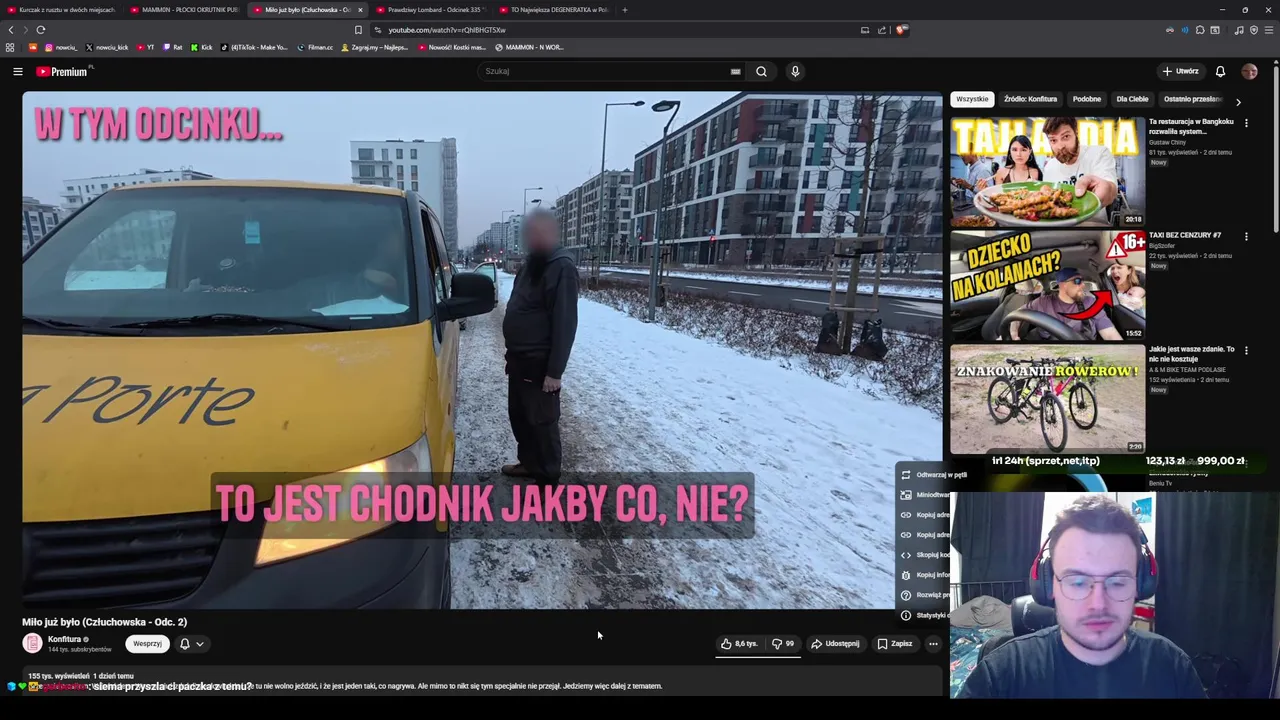Click the address bar URL

(447, 30)
